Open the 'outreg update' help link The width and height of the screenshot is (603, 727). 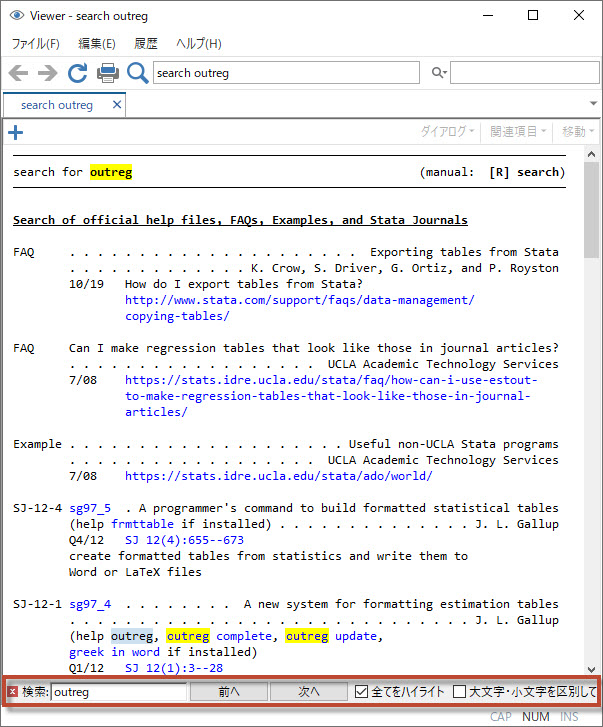[331, 636]
